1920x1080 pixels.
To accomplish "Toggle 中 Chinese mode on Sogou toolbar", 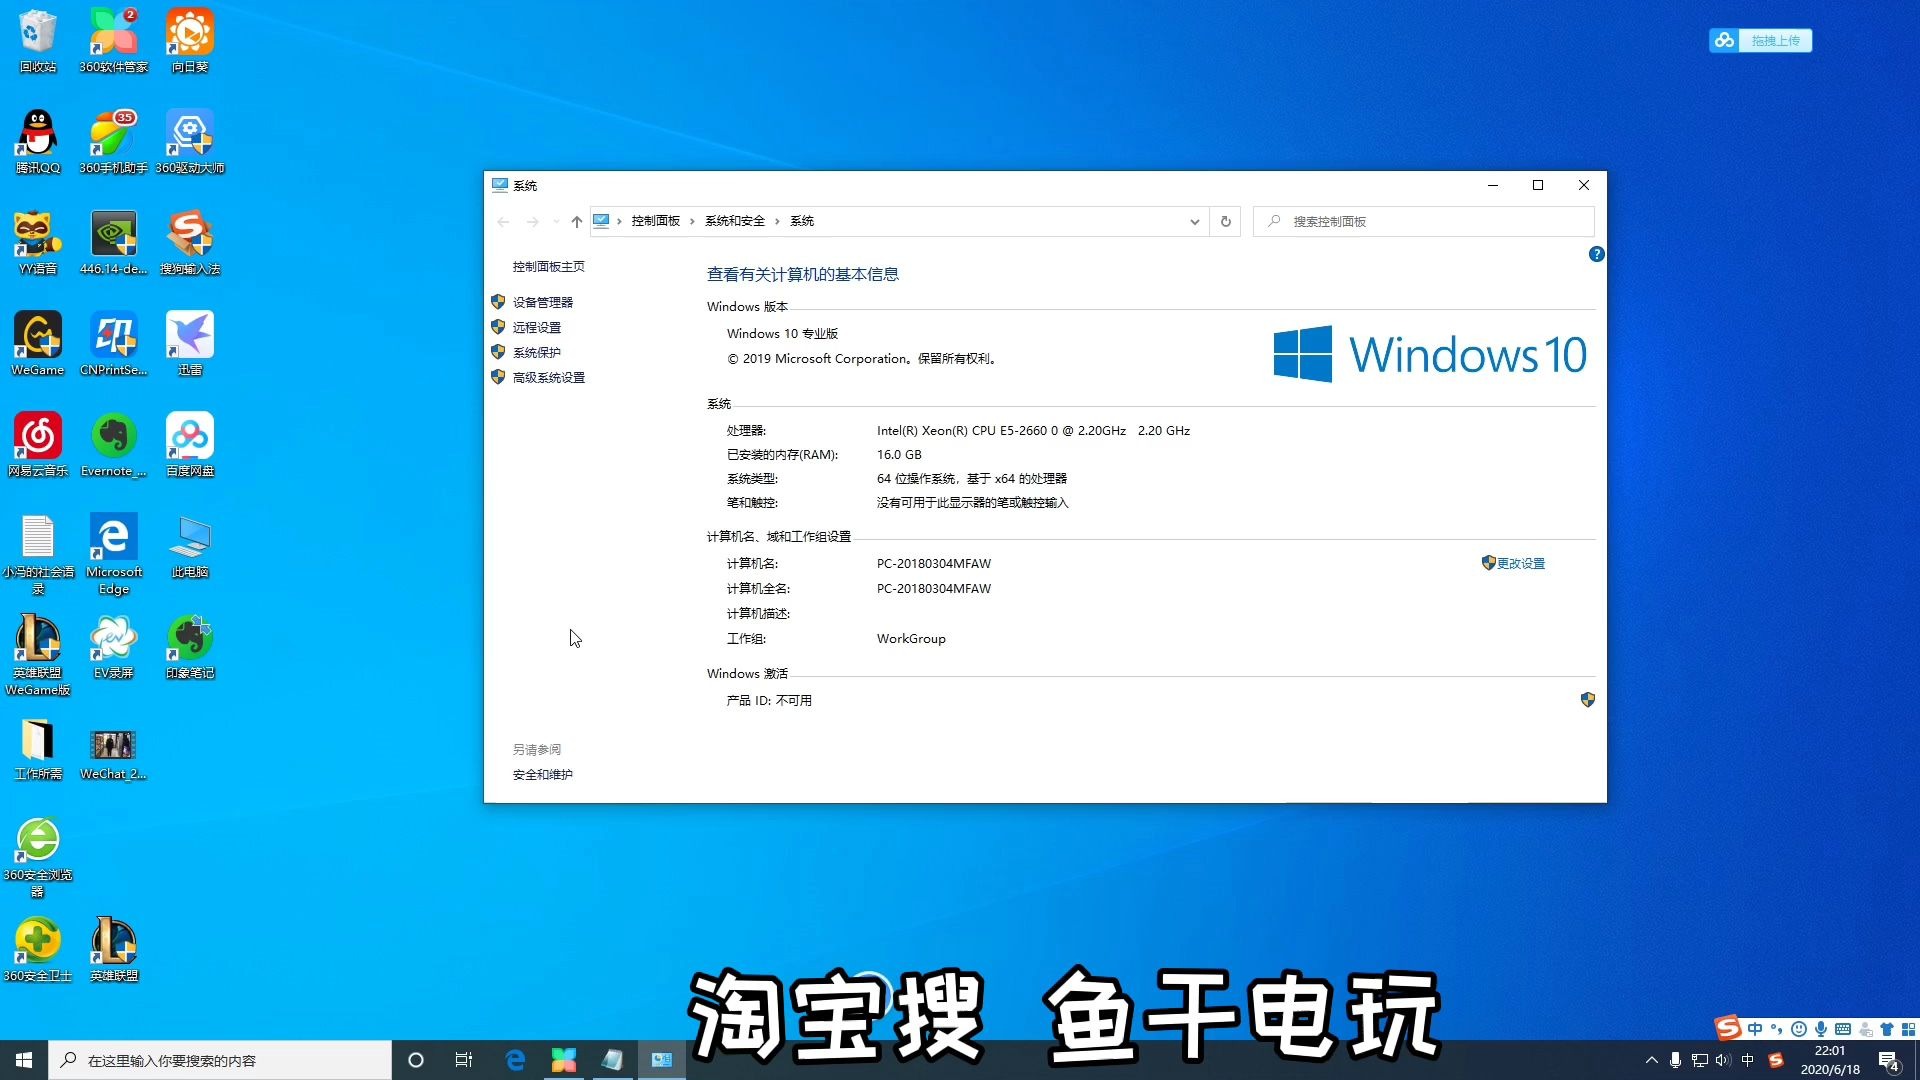I will point(1755,1029).
